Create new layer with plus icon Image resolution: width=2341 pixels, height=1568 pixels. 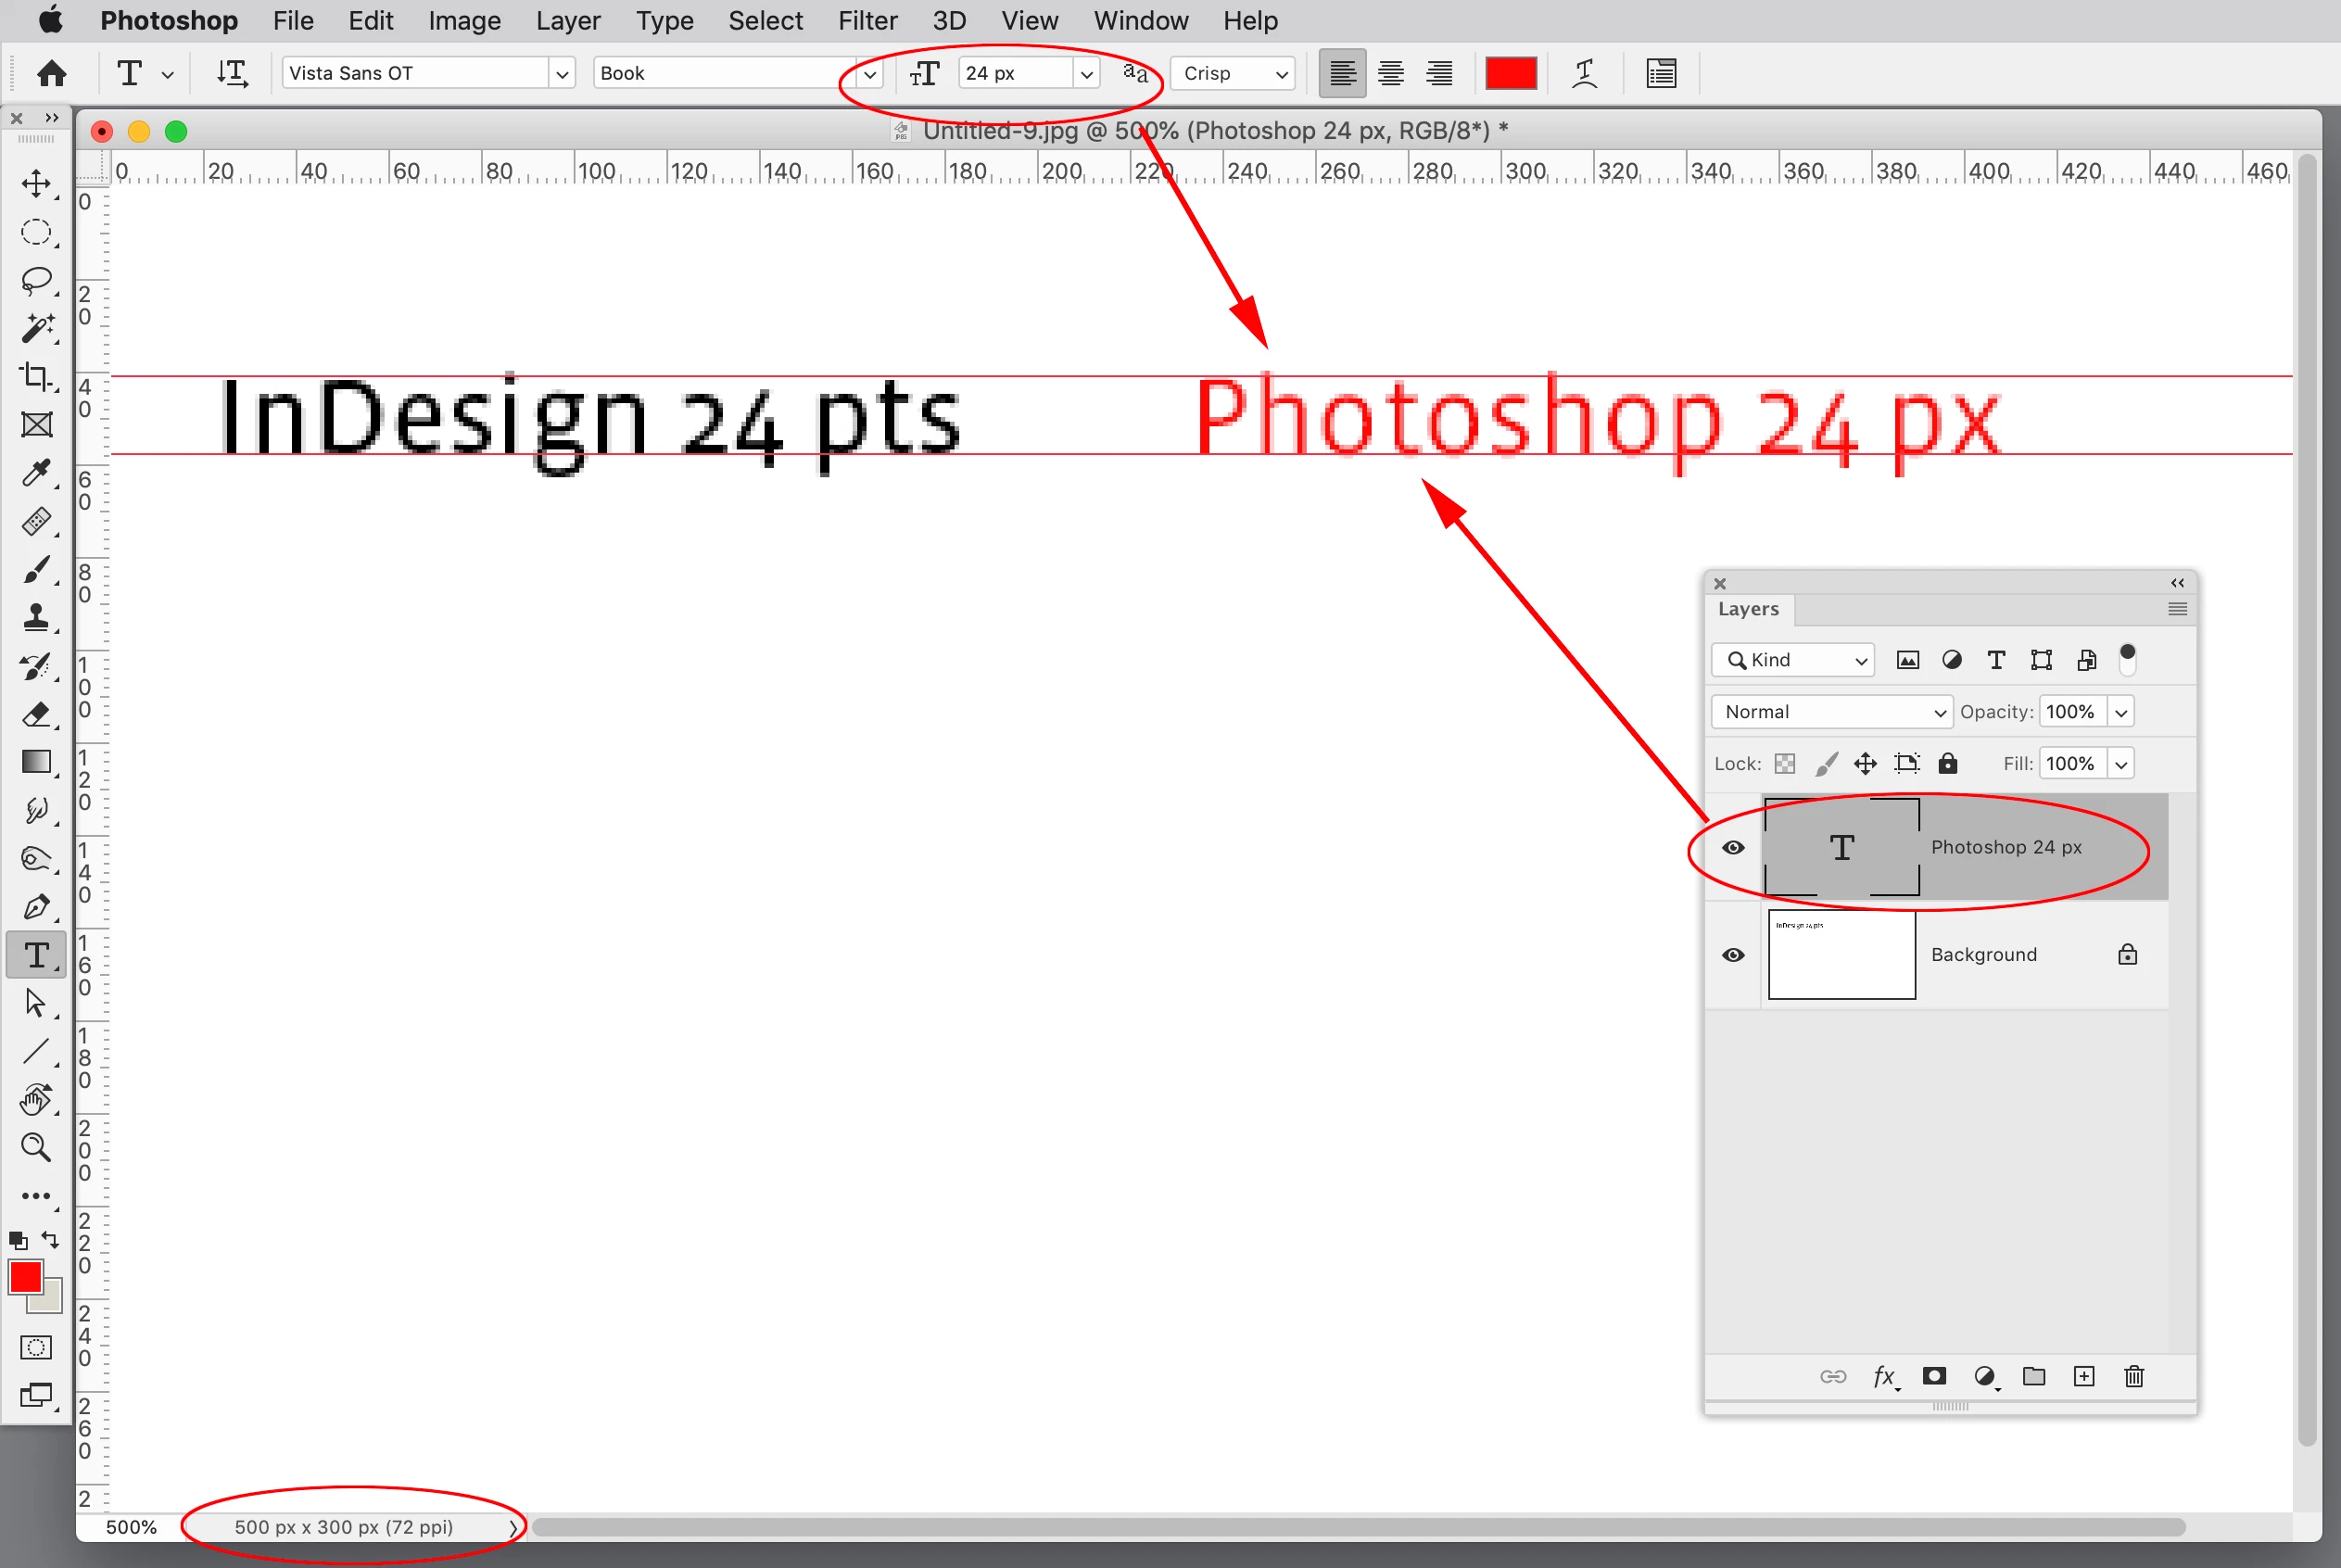pos(2084,1376)
